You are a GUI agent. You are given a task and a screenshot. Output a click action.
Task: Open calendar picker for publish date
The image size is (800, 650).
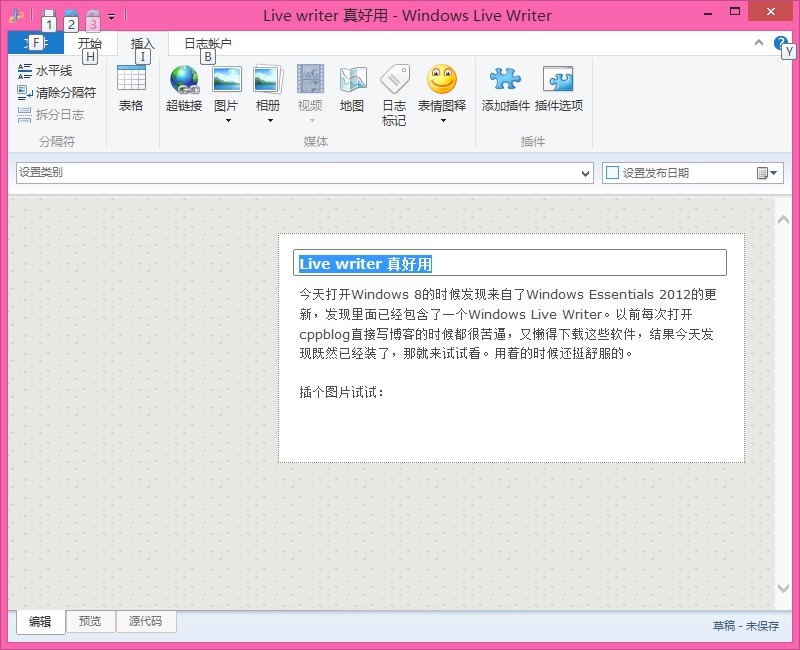pyautogui.click(x=767, y=173)
